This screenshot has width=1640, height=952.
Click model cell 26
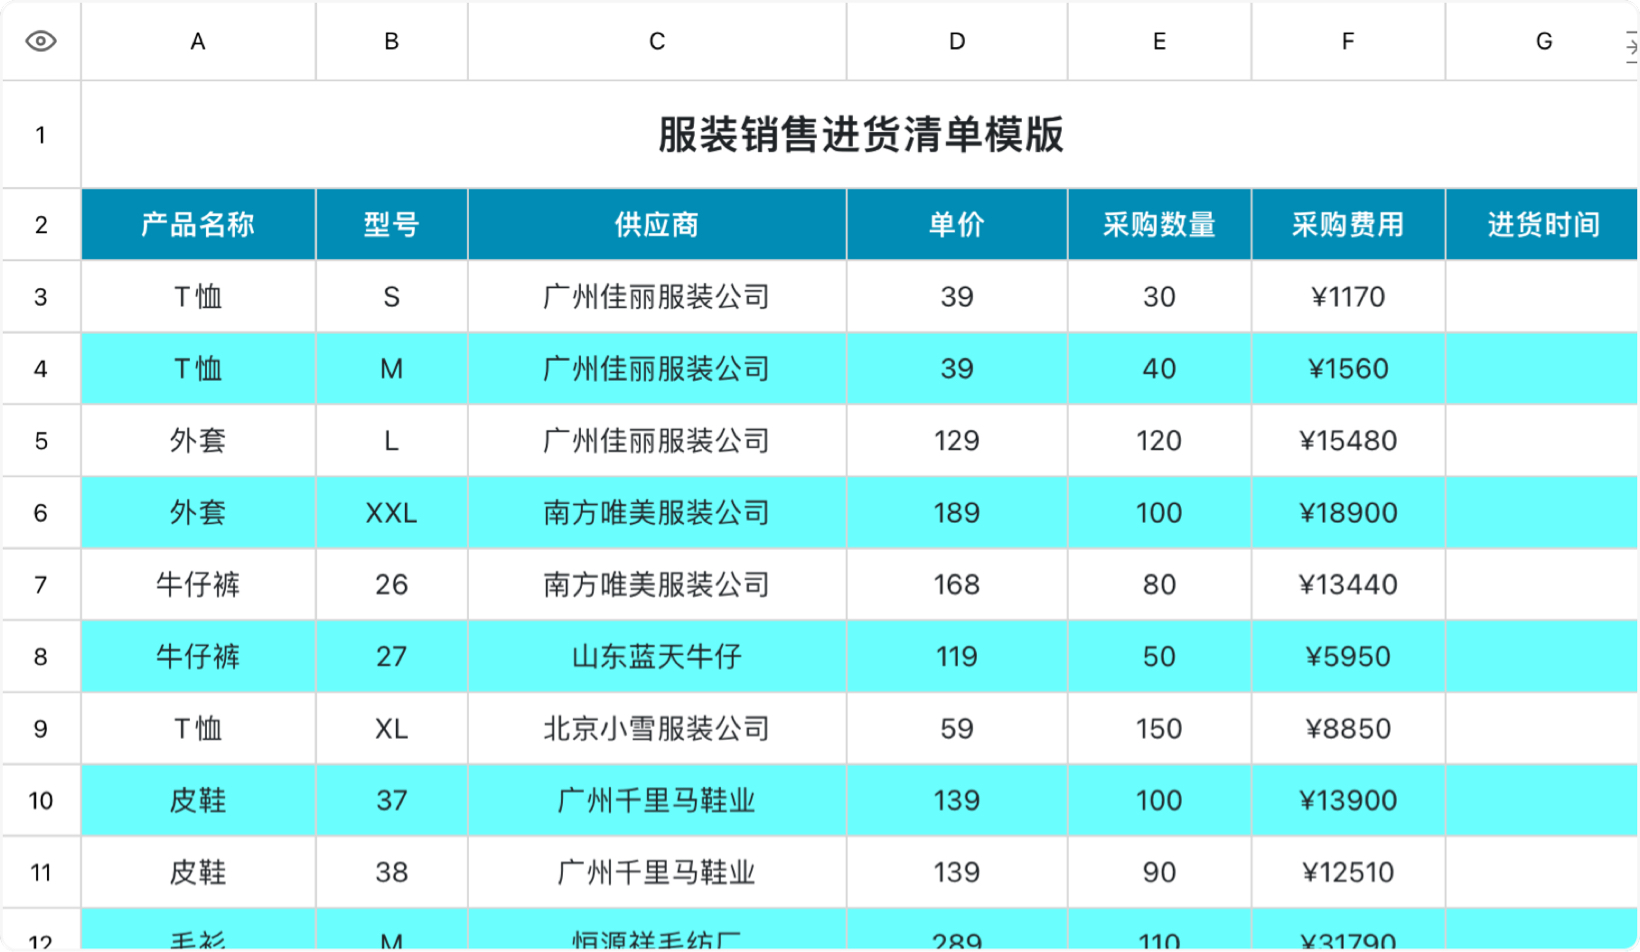pos(392,585)
